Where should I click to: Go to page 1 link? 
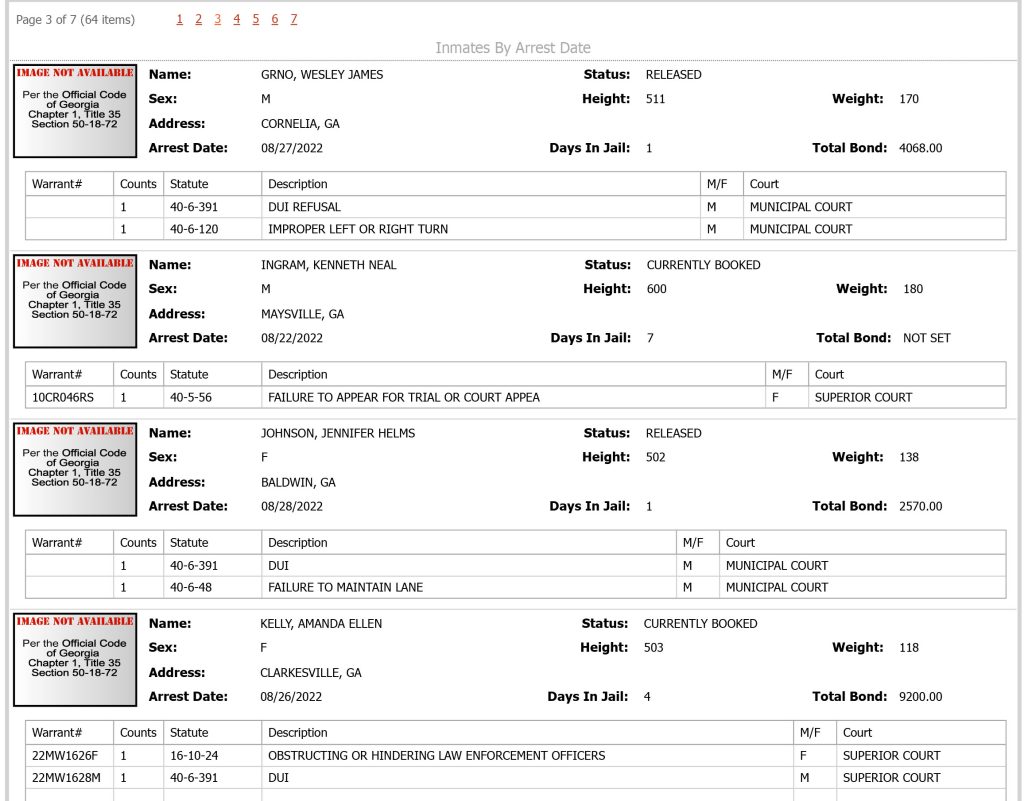click(x=180, y=20)
